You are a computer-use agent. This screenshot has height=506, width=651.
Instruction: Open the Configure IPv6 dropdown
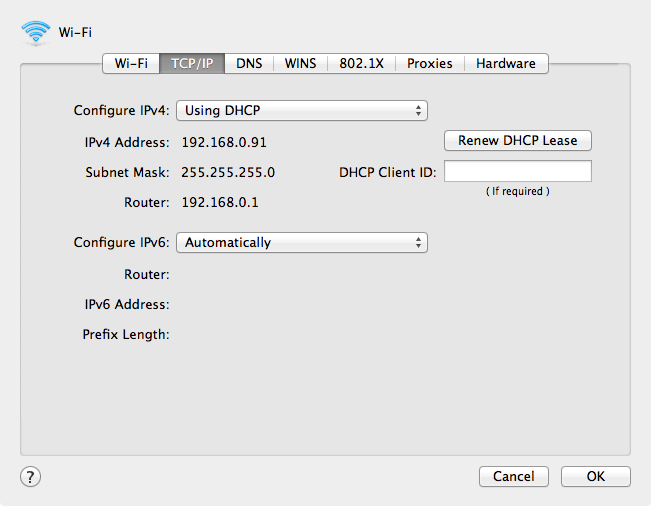click(x=302, y=242)
